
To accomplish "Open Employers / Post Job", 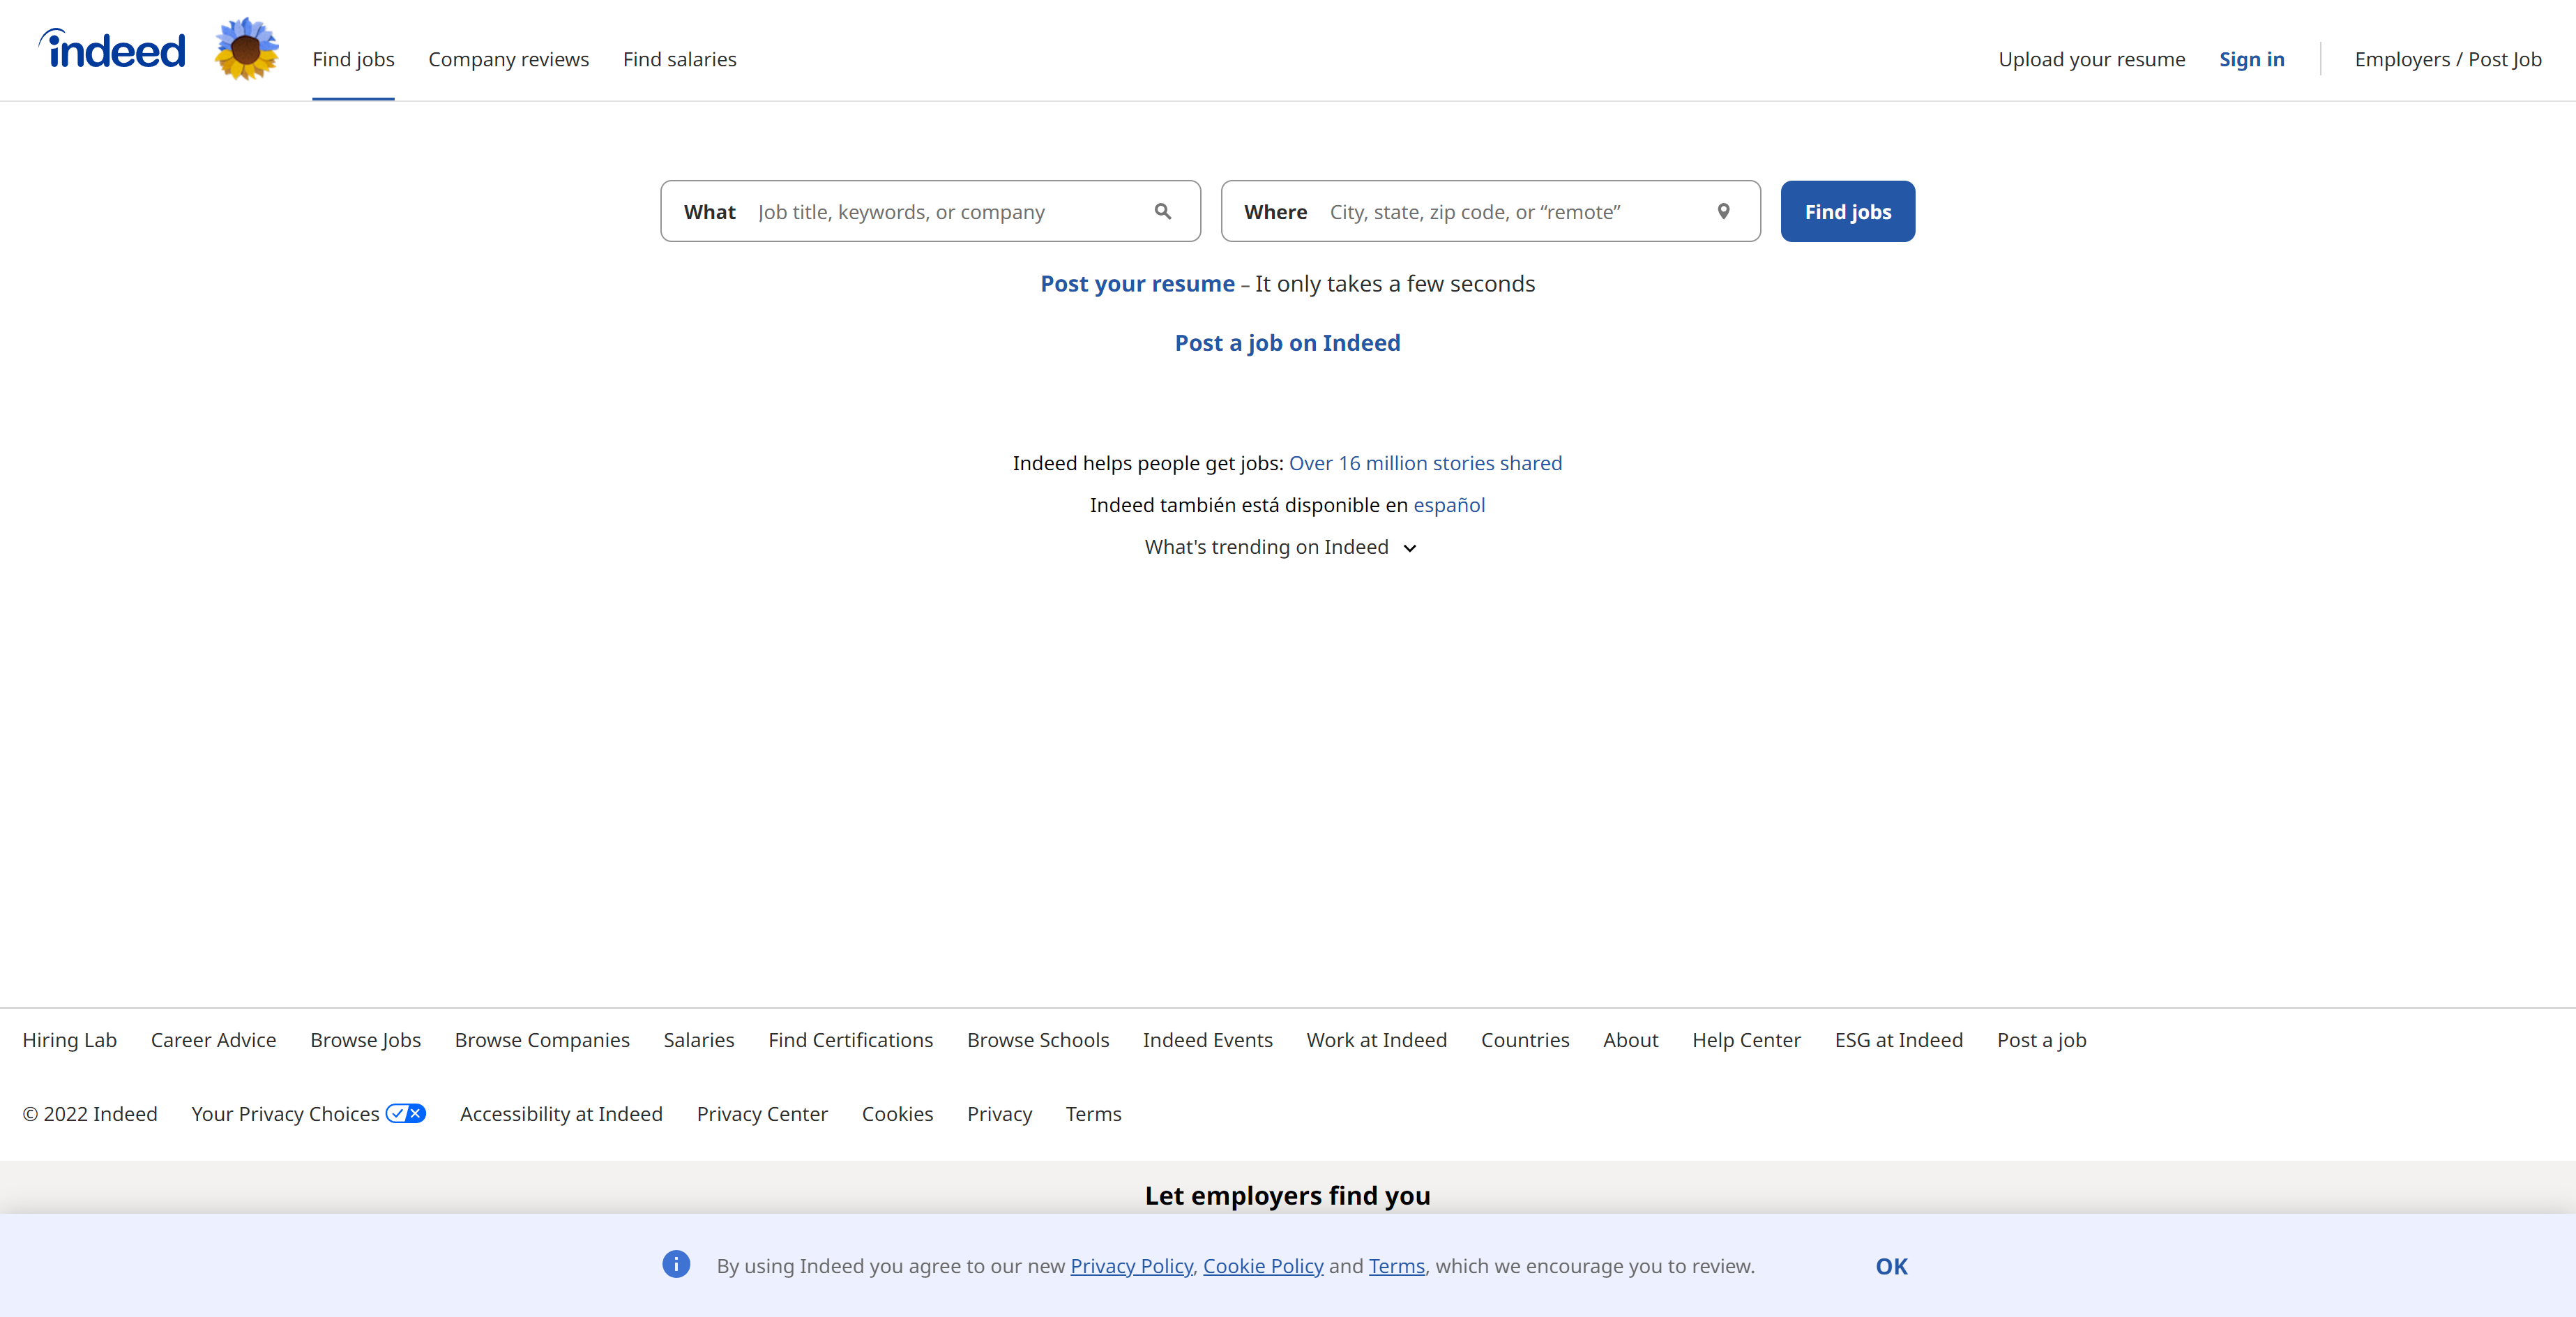I will (x=2448, y=59).
